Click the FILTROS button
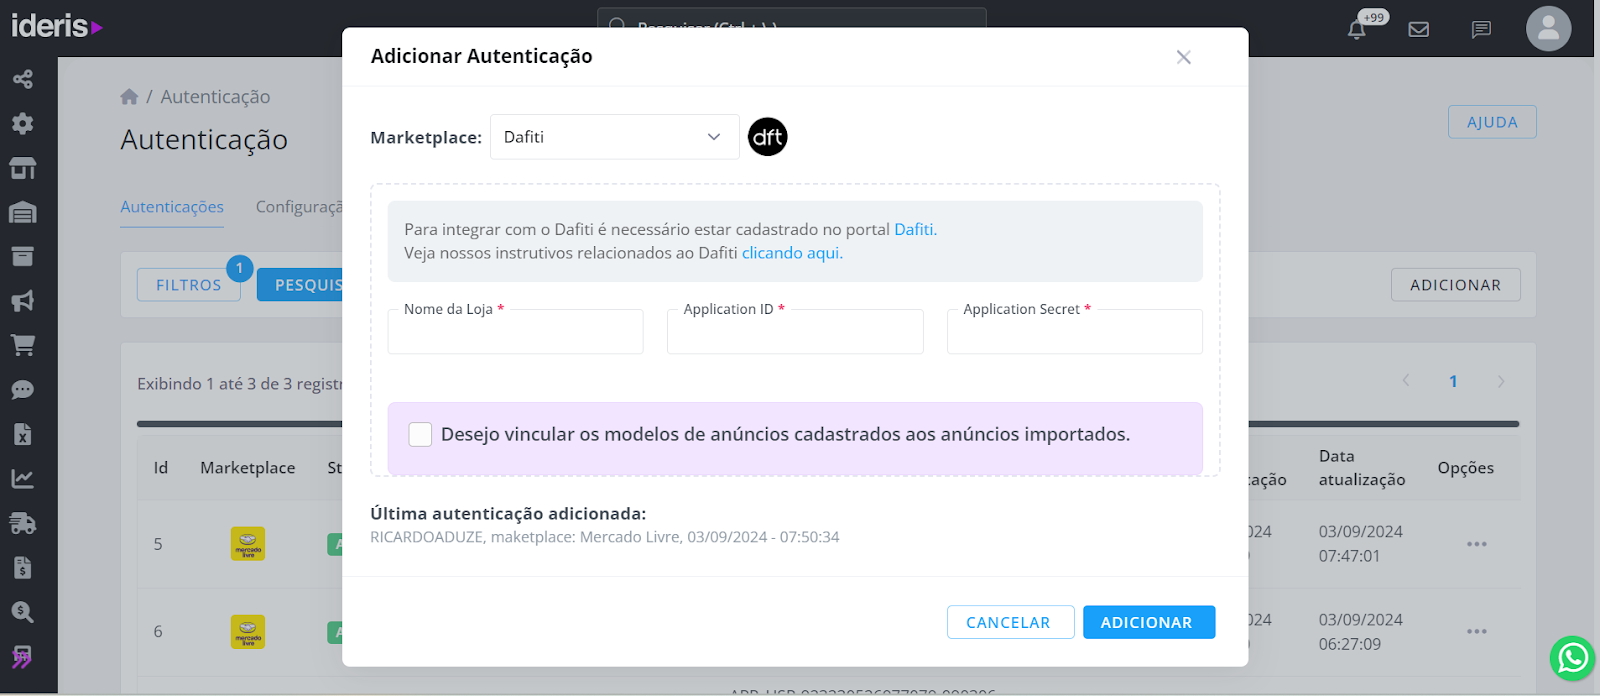This screenshot has height=696, width=1600. (x=188, y=285)
